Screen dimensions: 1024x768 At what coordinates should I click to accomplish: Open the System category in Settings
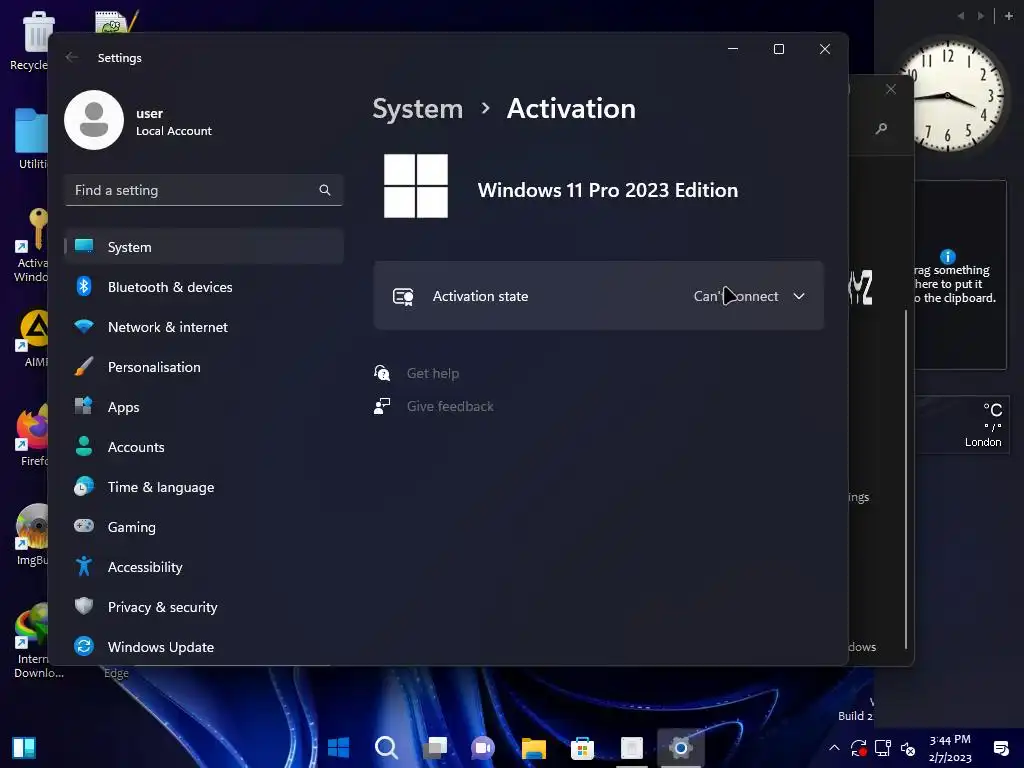[x=204, y=247]
